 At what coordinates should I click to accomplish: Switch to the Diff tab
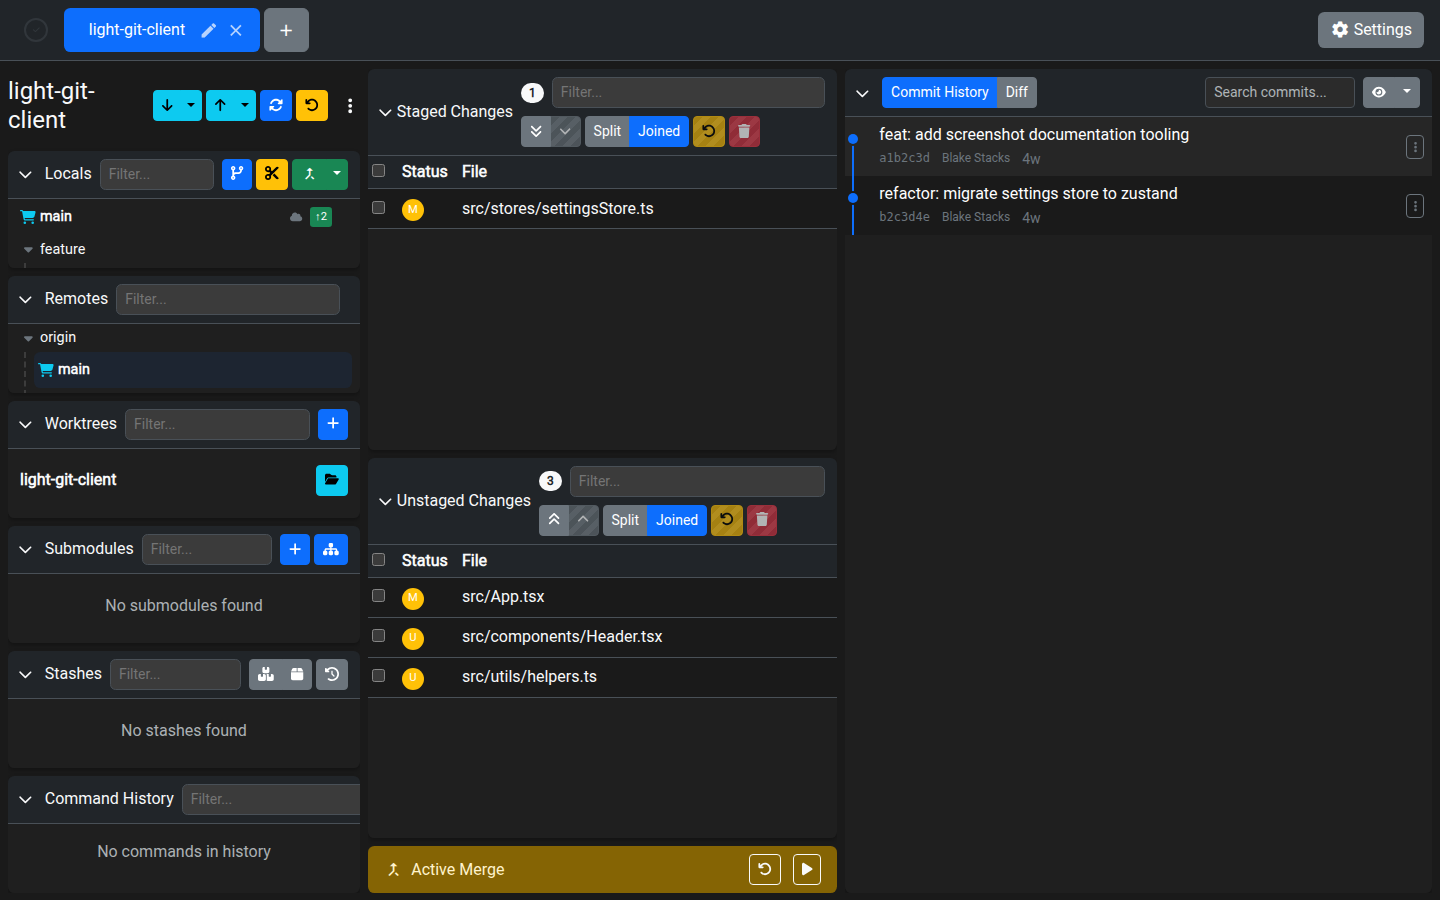pos(1017,92)
